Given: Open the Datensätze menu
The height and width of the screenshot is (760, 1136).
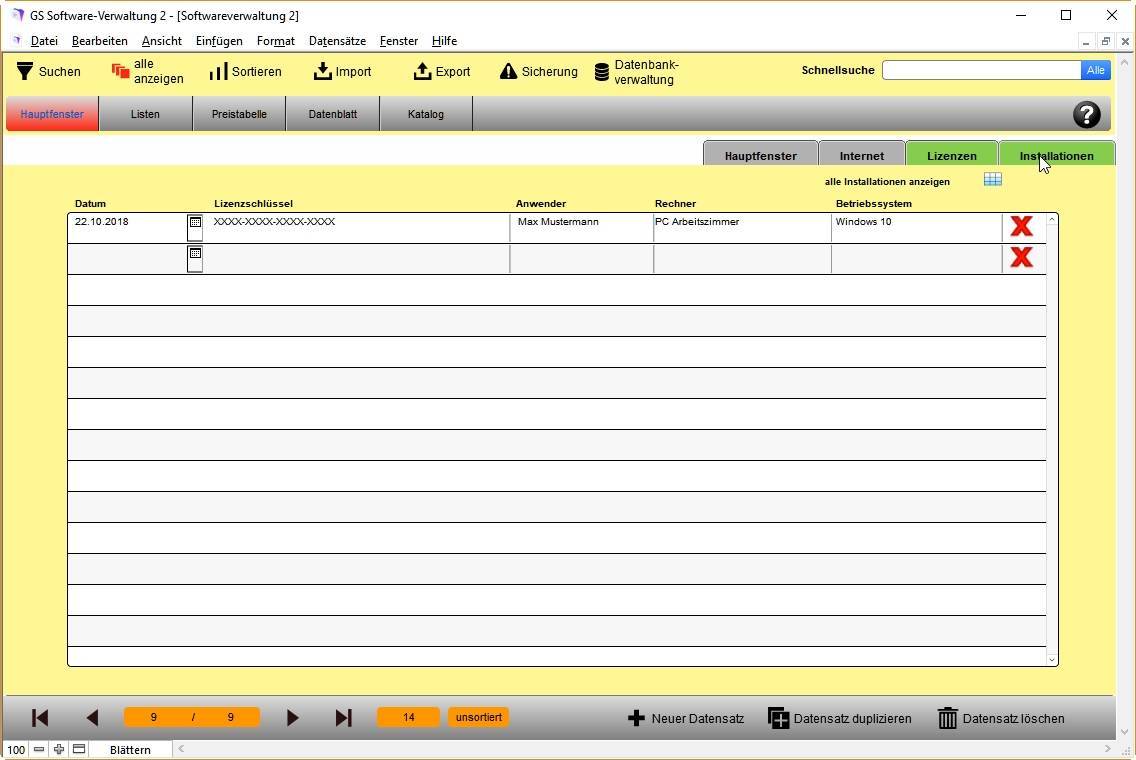Looking at the screenshot, I should 337,41.
